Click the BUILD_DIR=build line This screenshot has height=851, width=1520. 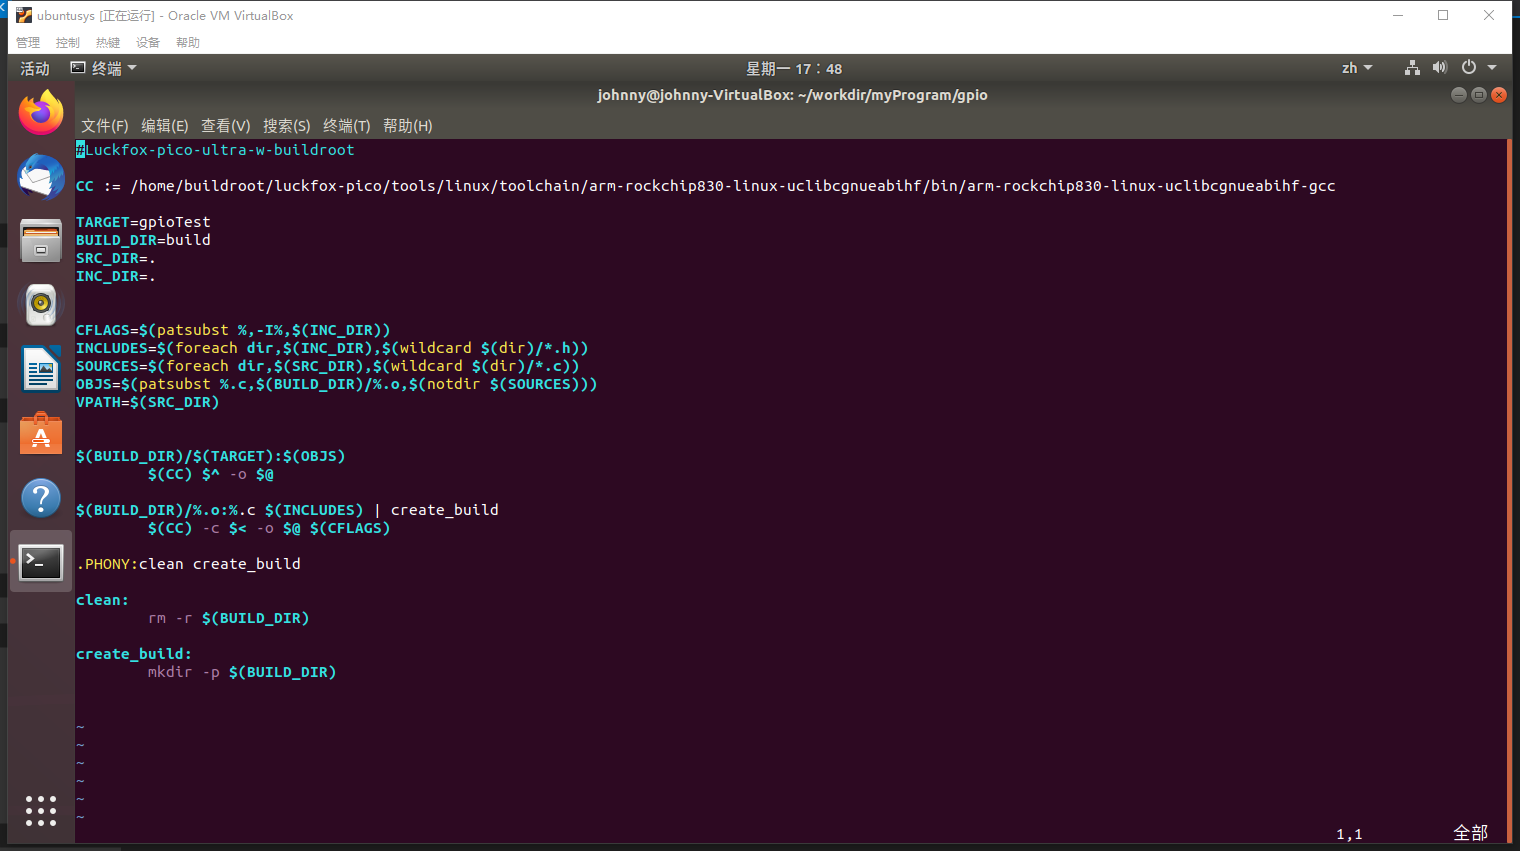(143, 240)
